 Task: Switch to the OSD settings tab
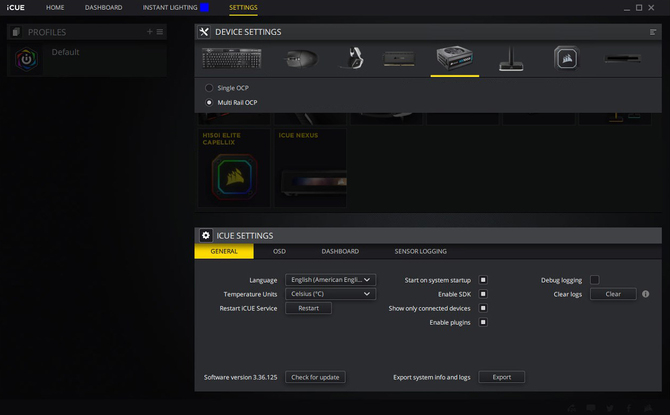click(279, 251)
